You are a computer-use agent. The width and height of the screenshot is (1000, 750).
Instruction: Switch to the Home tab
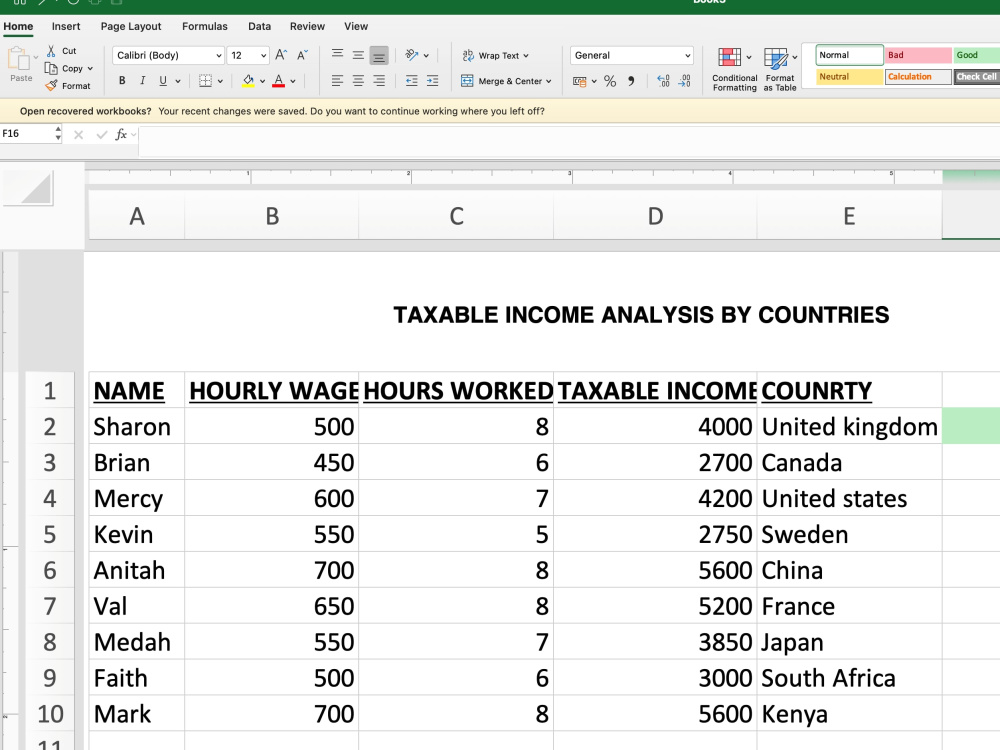point(18,26)
